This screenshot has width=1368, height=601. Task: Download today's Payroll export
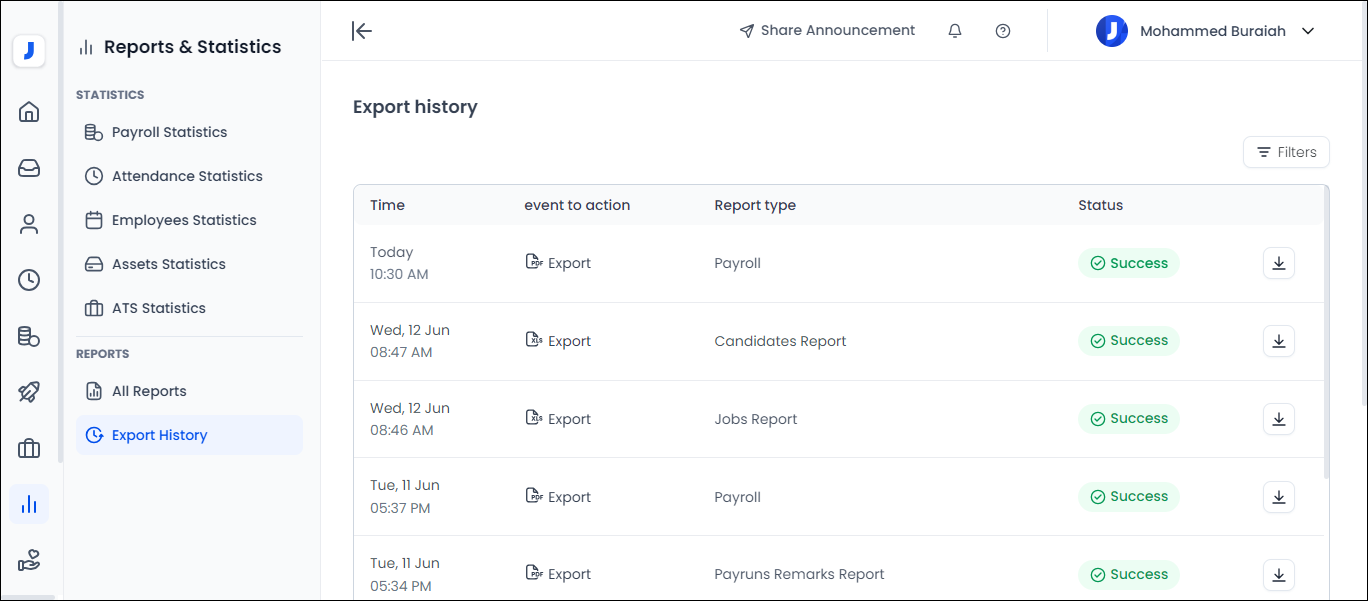1278,263
